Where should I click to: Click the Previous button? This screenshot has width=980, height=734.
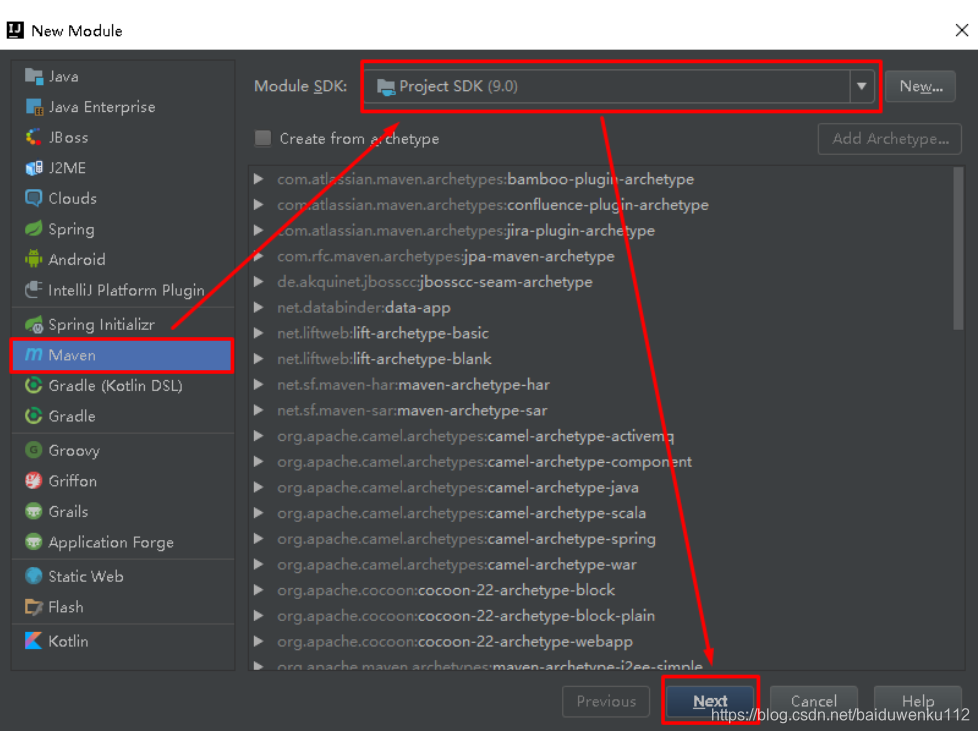606,701
